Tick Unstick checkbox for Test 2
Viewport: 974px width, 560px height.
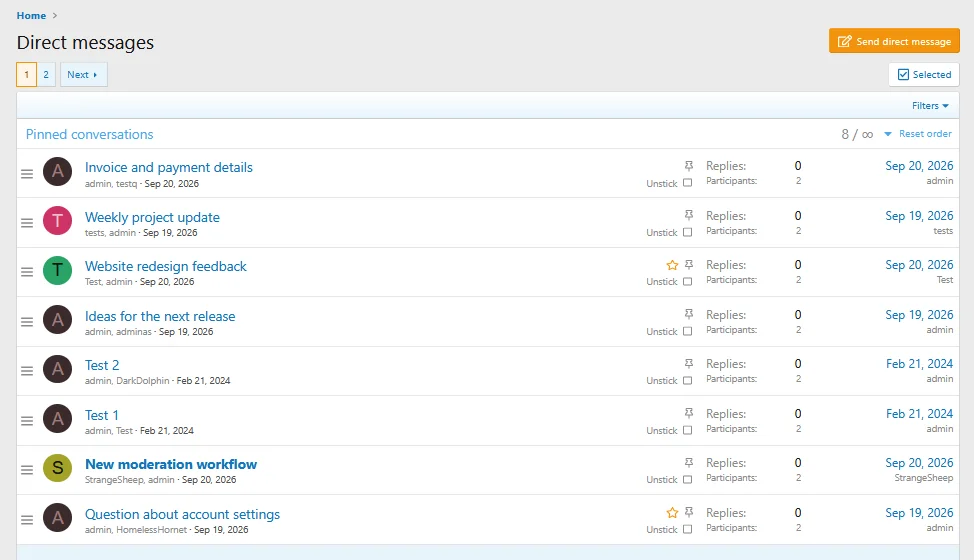point(688,380)
